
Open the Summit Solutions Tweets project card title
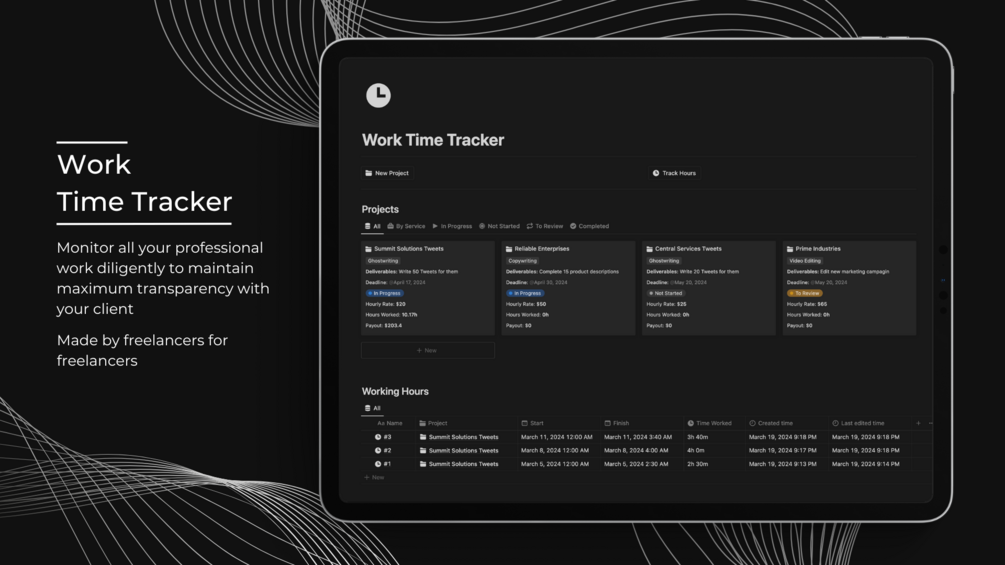(408, 249)
